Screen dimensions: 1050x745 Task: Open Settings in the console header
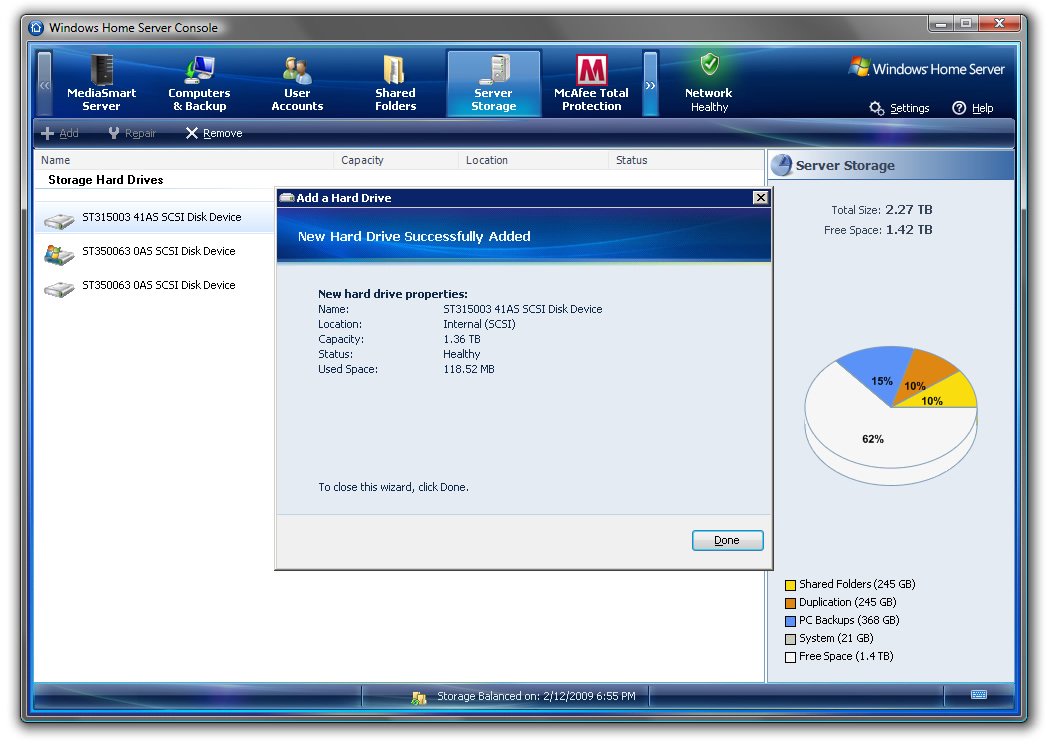coord(899,108)
